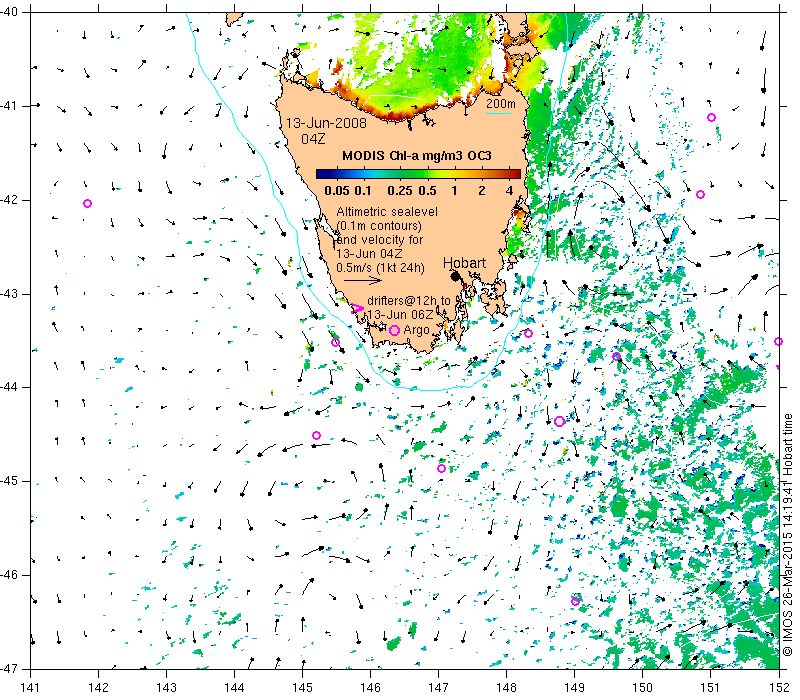The image size is (800, 700).
Task: Click the '150' longitude axis label
Action: point(643,687)
